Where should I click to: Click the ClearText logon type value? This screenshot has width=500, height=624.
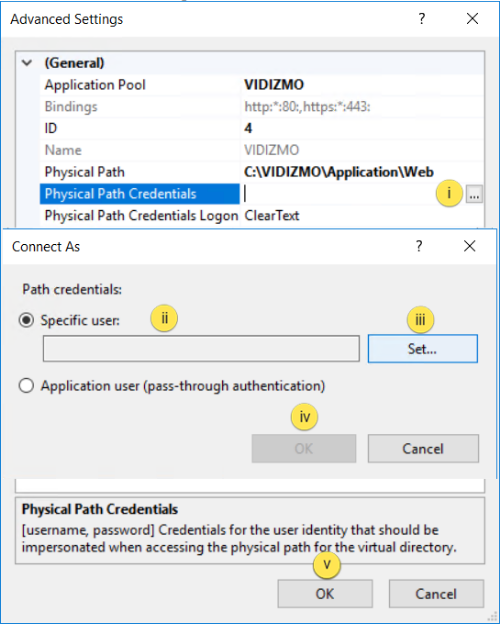(272, 216)
